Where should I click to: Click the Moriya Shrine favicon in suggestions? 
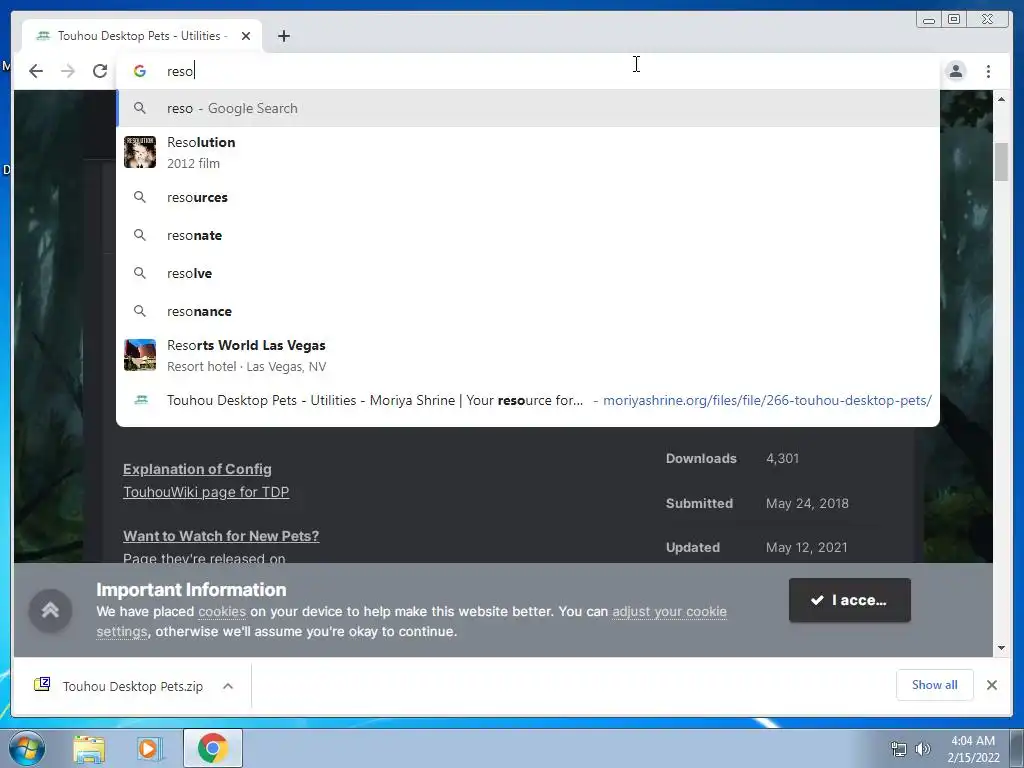[x=140, y=400]
